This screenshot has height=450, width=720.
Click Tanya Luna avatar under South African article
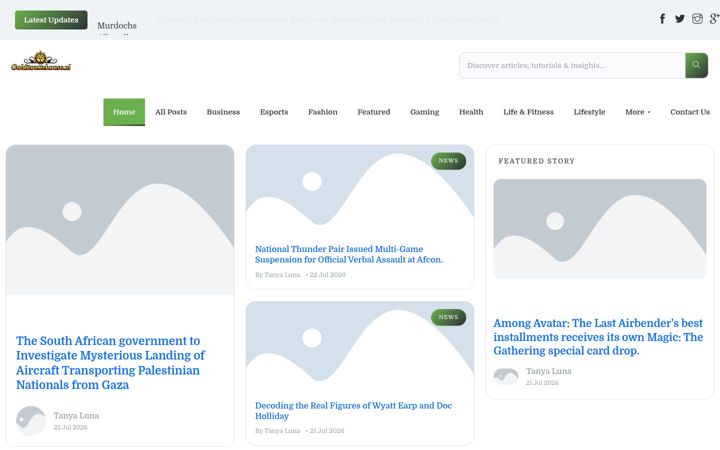click(31, 421)
